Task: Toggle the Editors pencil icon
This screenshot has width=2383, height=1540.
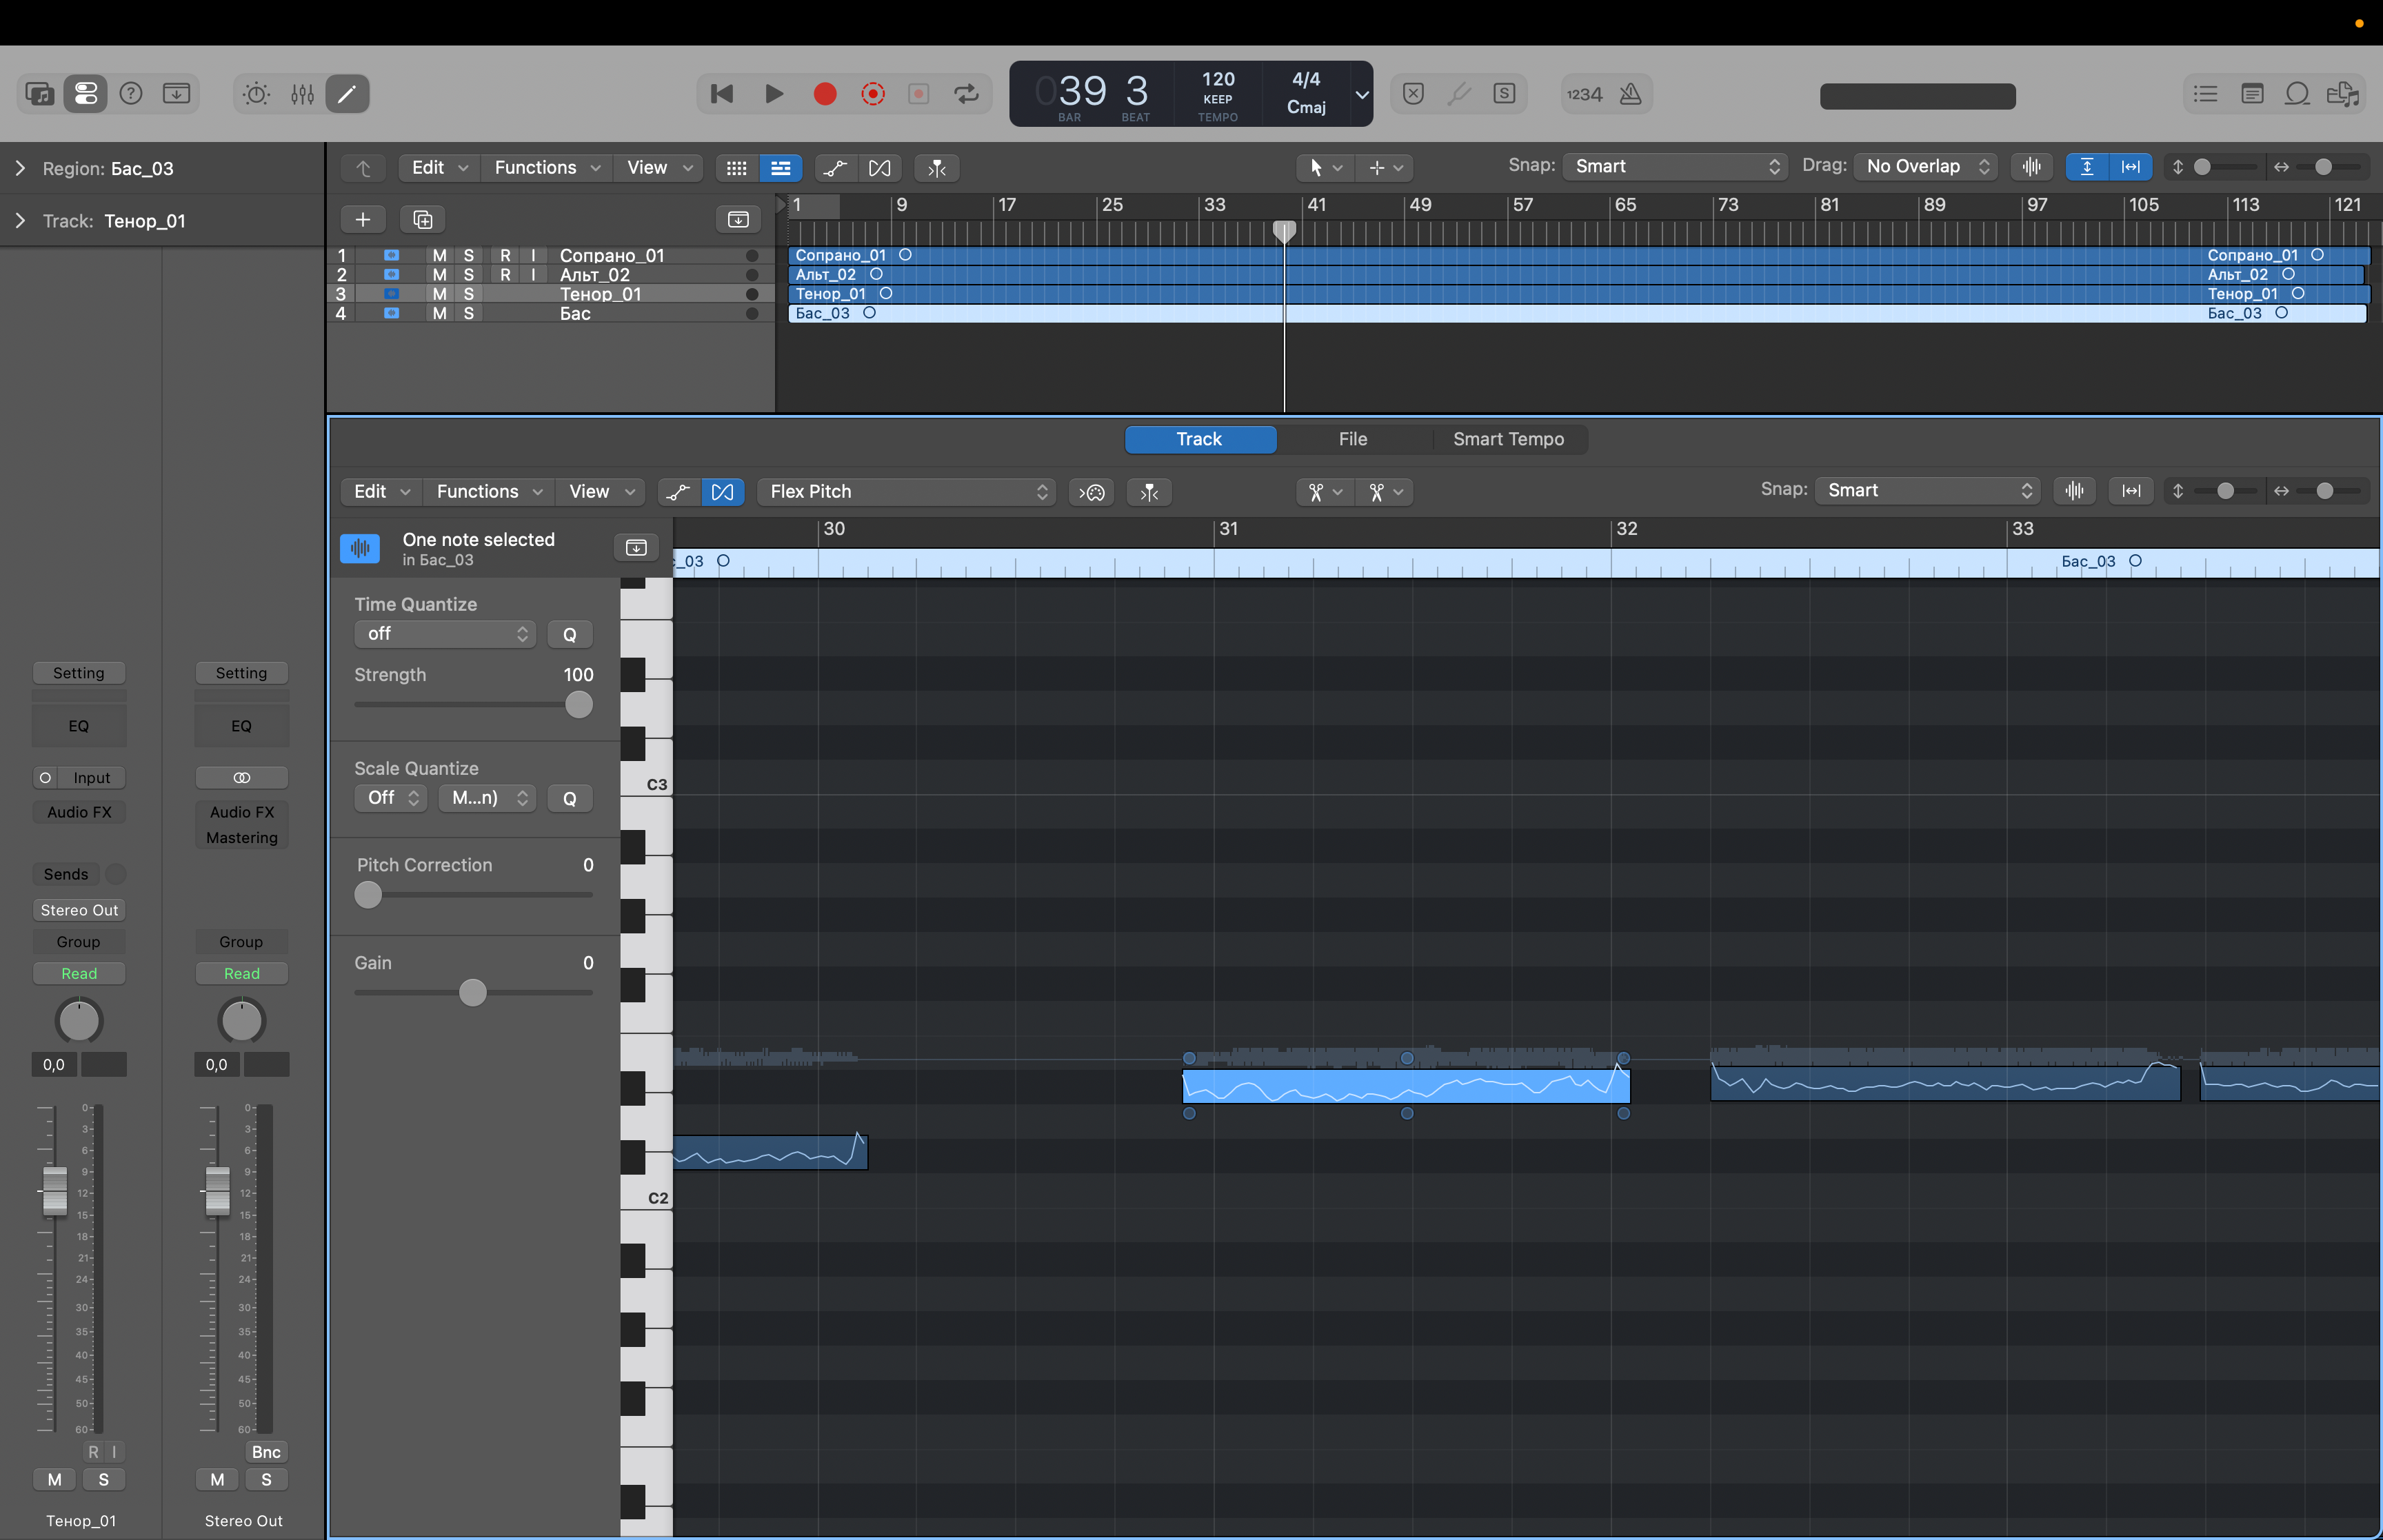Action: tap(347, 94)
